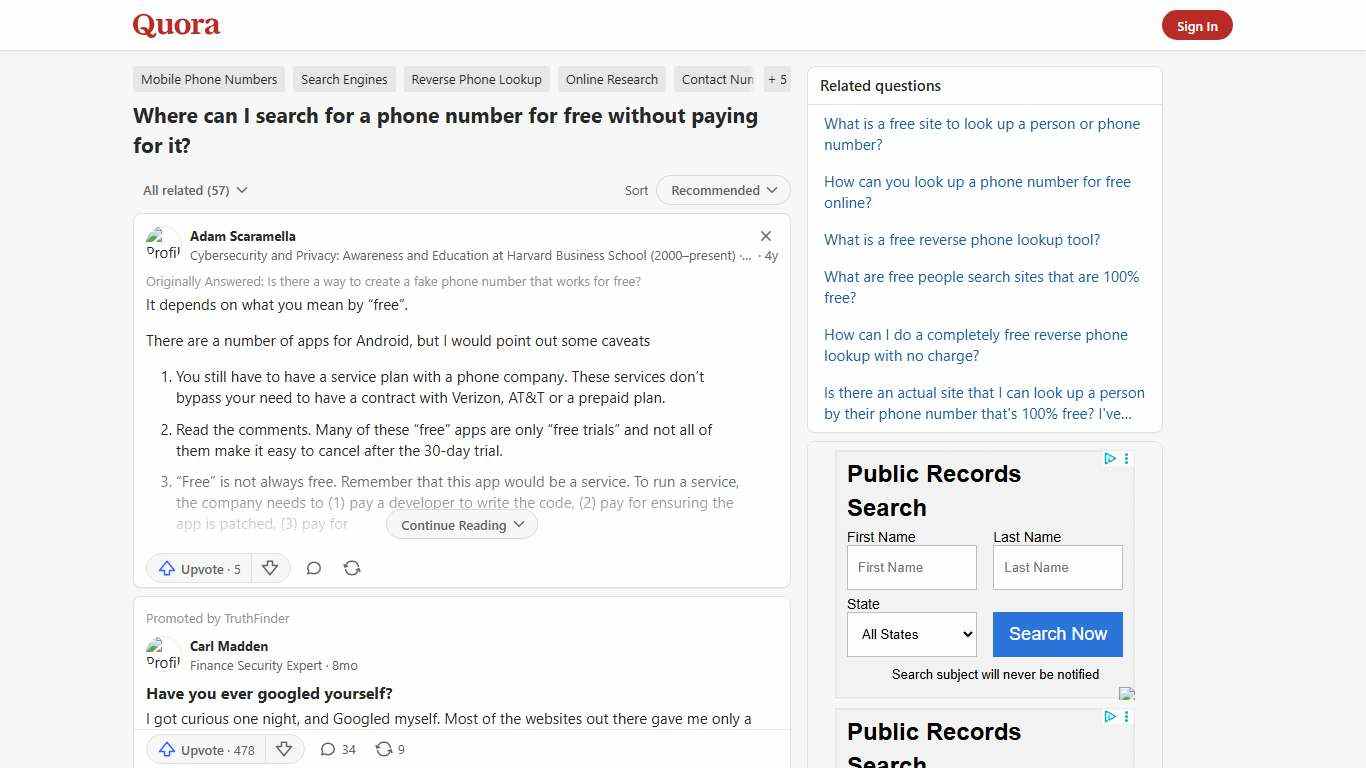The width and height of the screenshot is (1366, 768).
Task: Click the Quora logo
Action: 175,24
